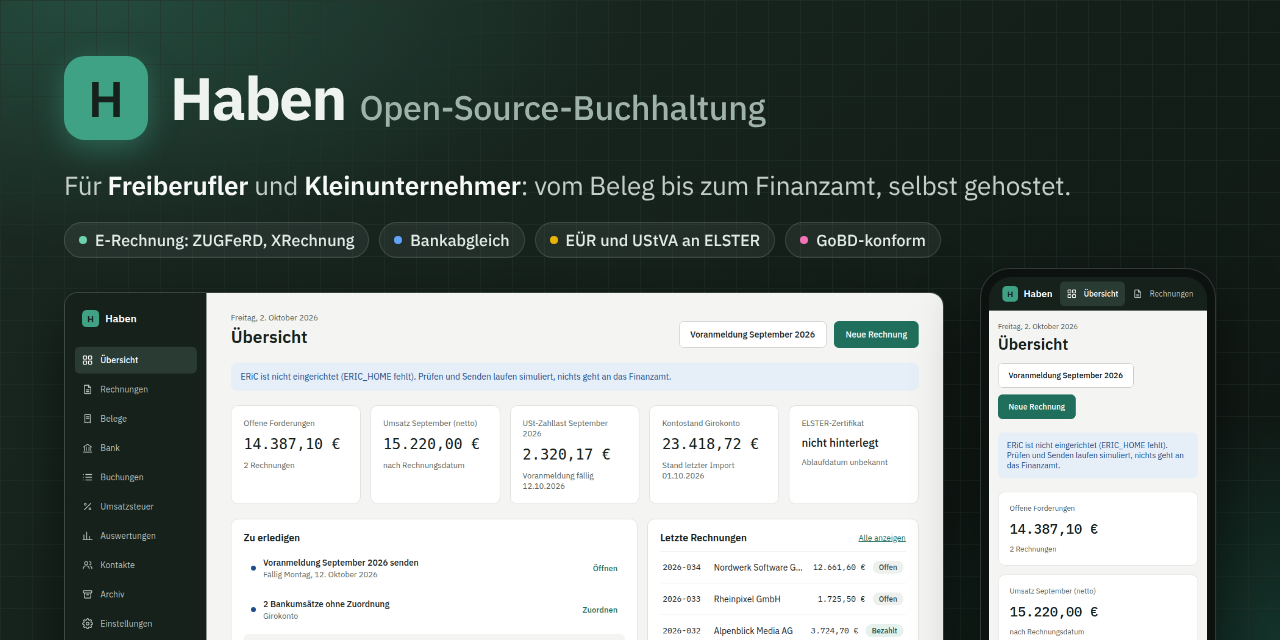The width and height of the screenshot is (1280, 640).
Task: Click the Bezahlt badge on invoice 2026-032
Action: pyautogui.click(x=885, y=631)
